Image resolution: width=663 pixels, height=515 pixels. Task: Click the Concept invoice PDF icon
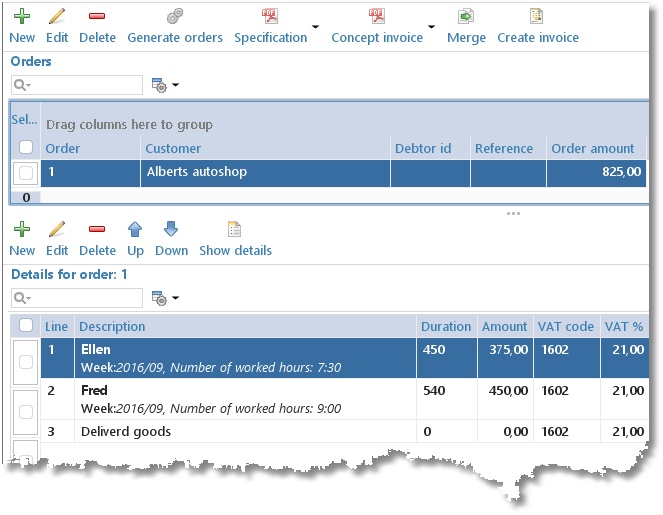coord(376,16)
